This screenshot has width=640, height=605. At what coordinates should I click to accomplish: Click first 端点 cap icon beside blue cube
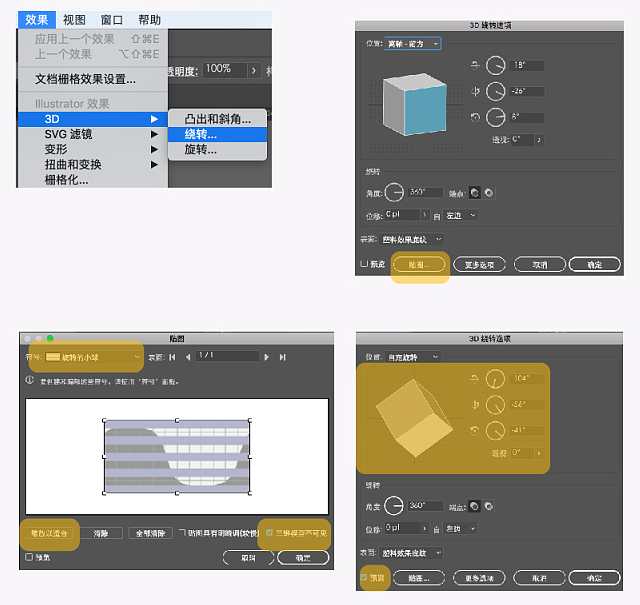tap(474, 192)
